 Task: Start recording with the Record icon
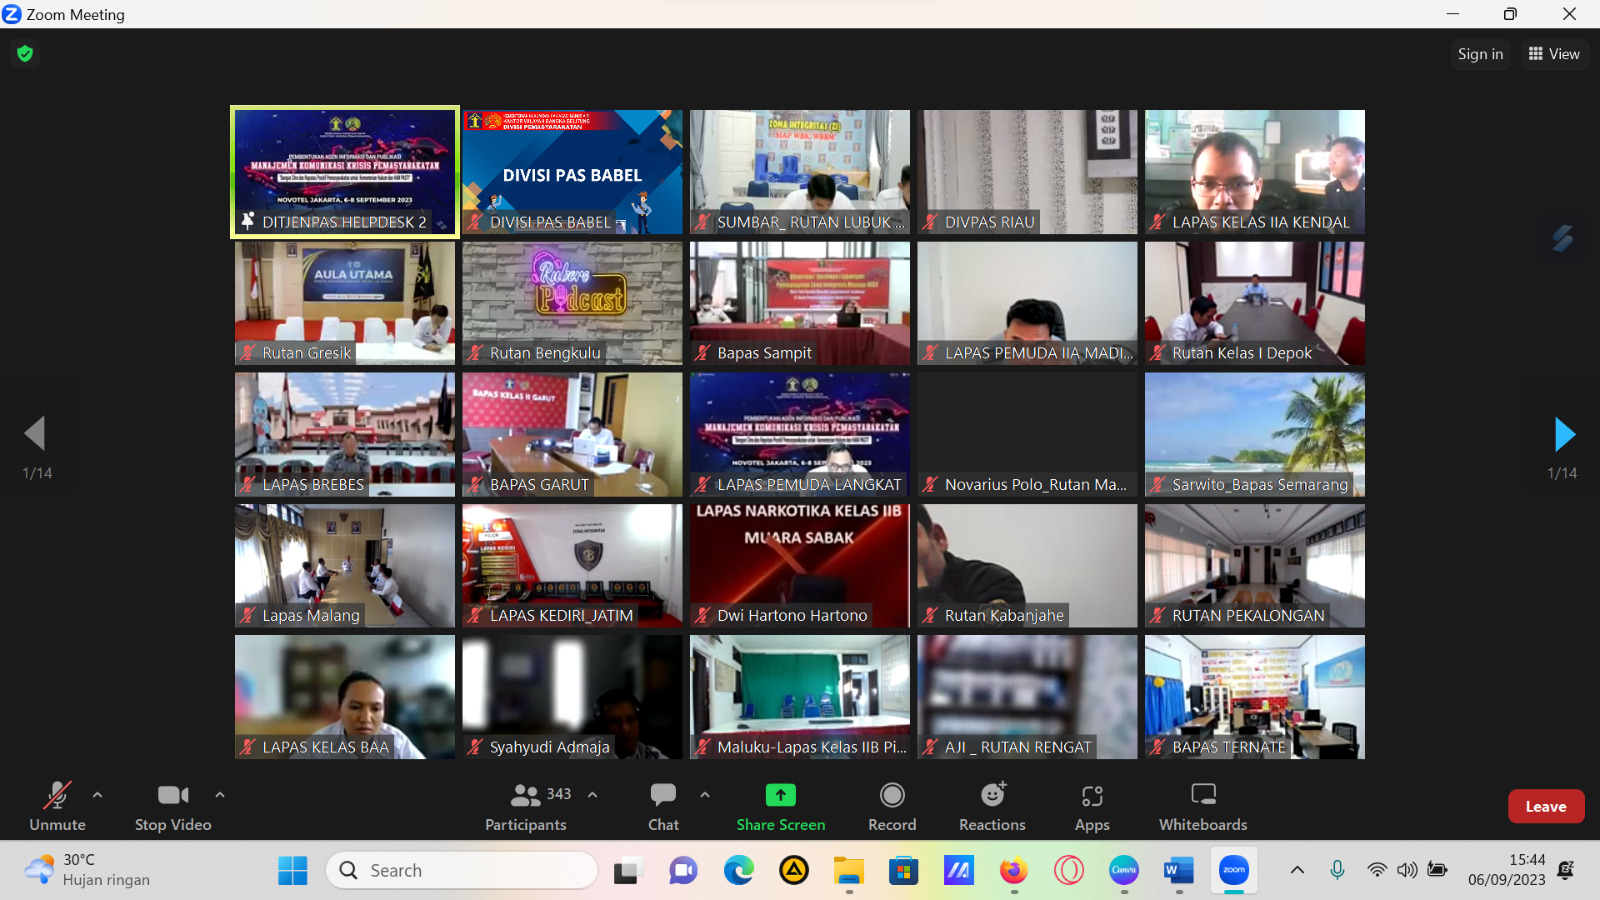click(x=892, y=796)
